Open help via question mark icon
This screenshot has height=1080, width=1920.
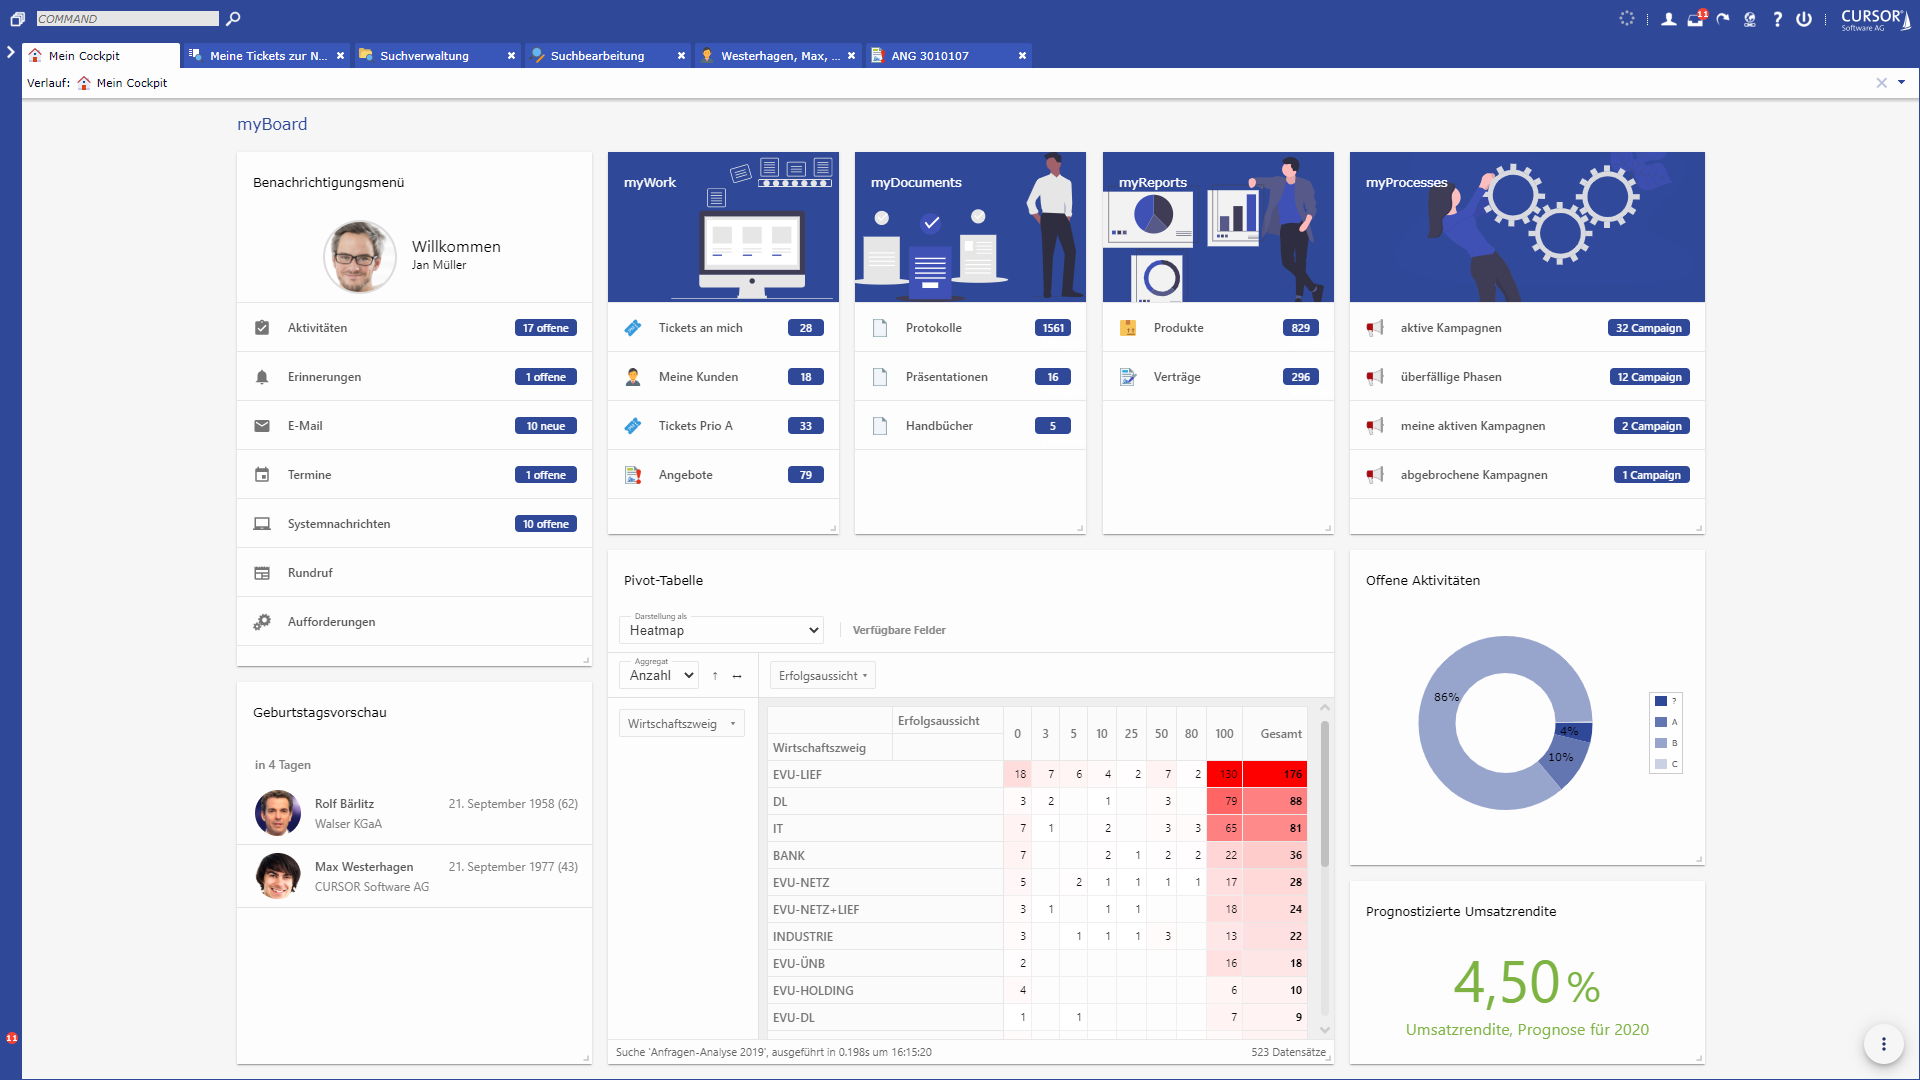tap(1777, 19)
